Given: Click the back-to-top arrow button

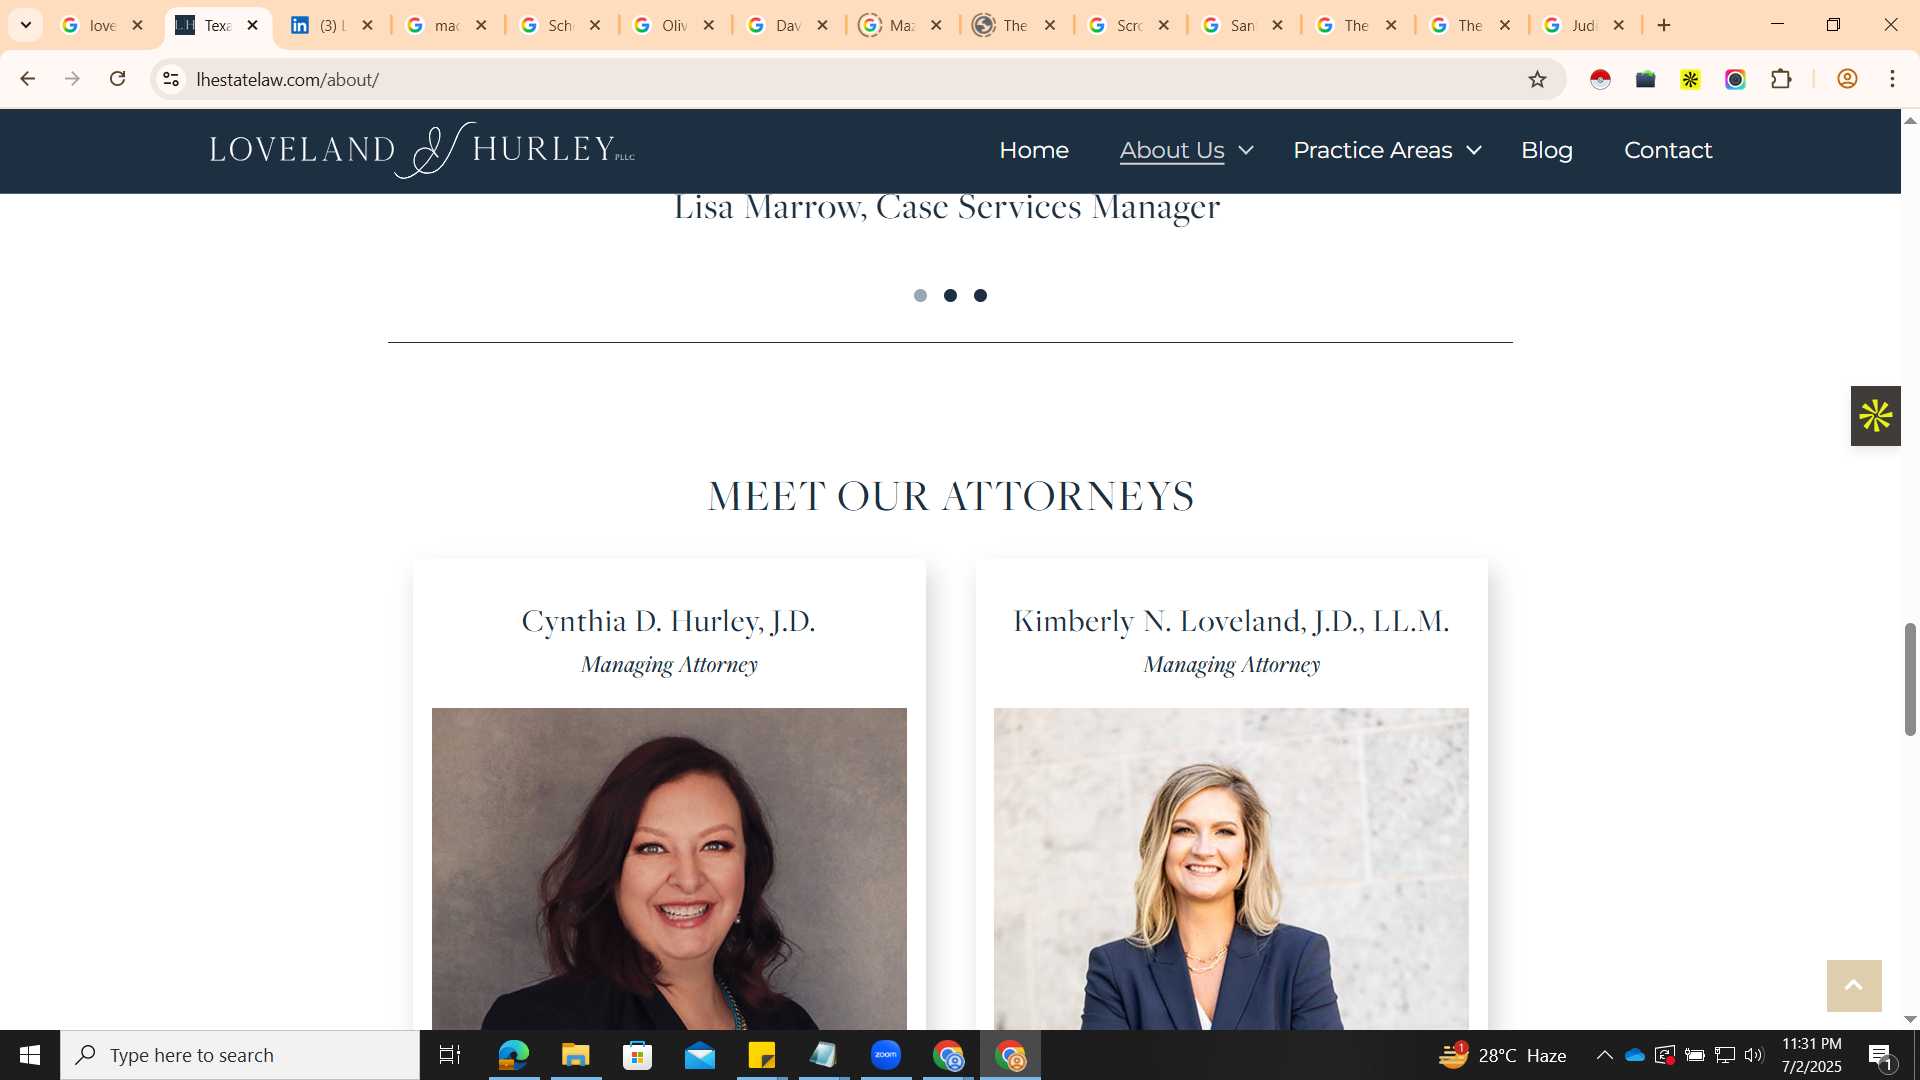Looking at the screenshot, I should coord(1854,986).
